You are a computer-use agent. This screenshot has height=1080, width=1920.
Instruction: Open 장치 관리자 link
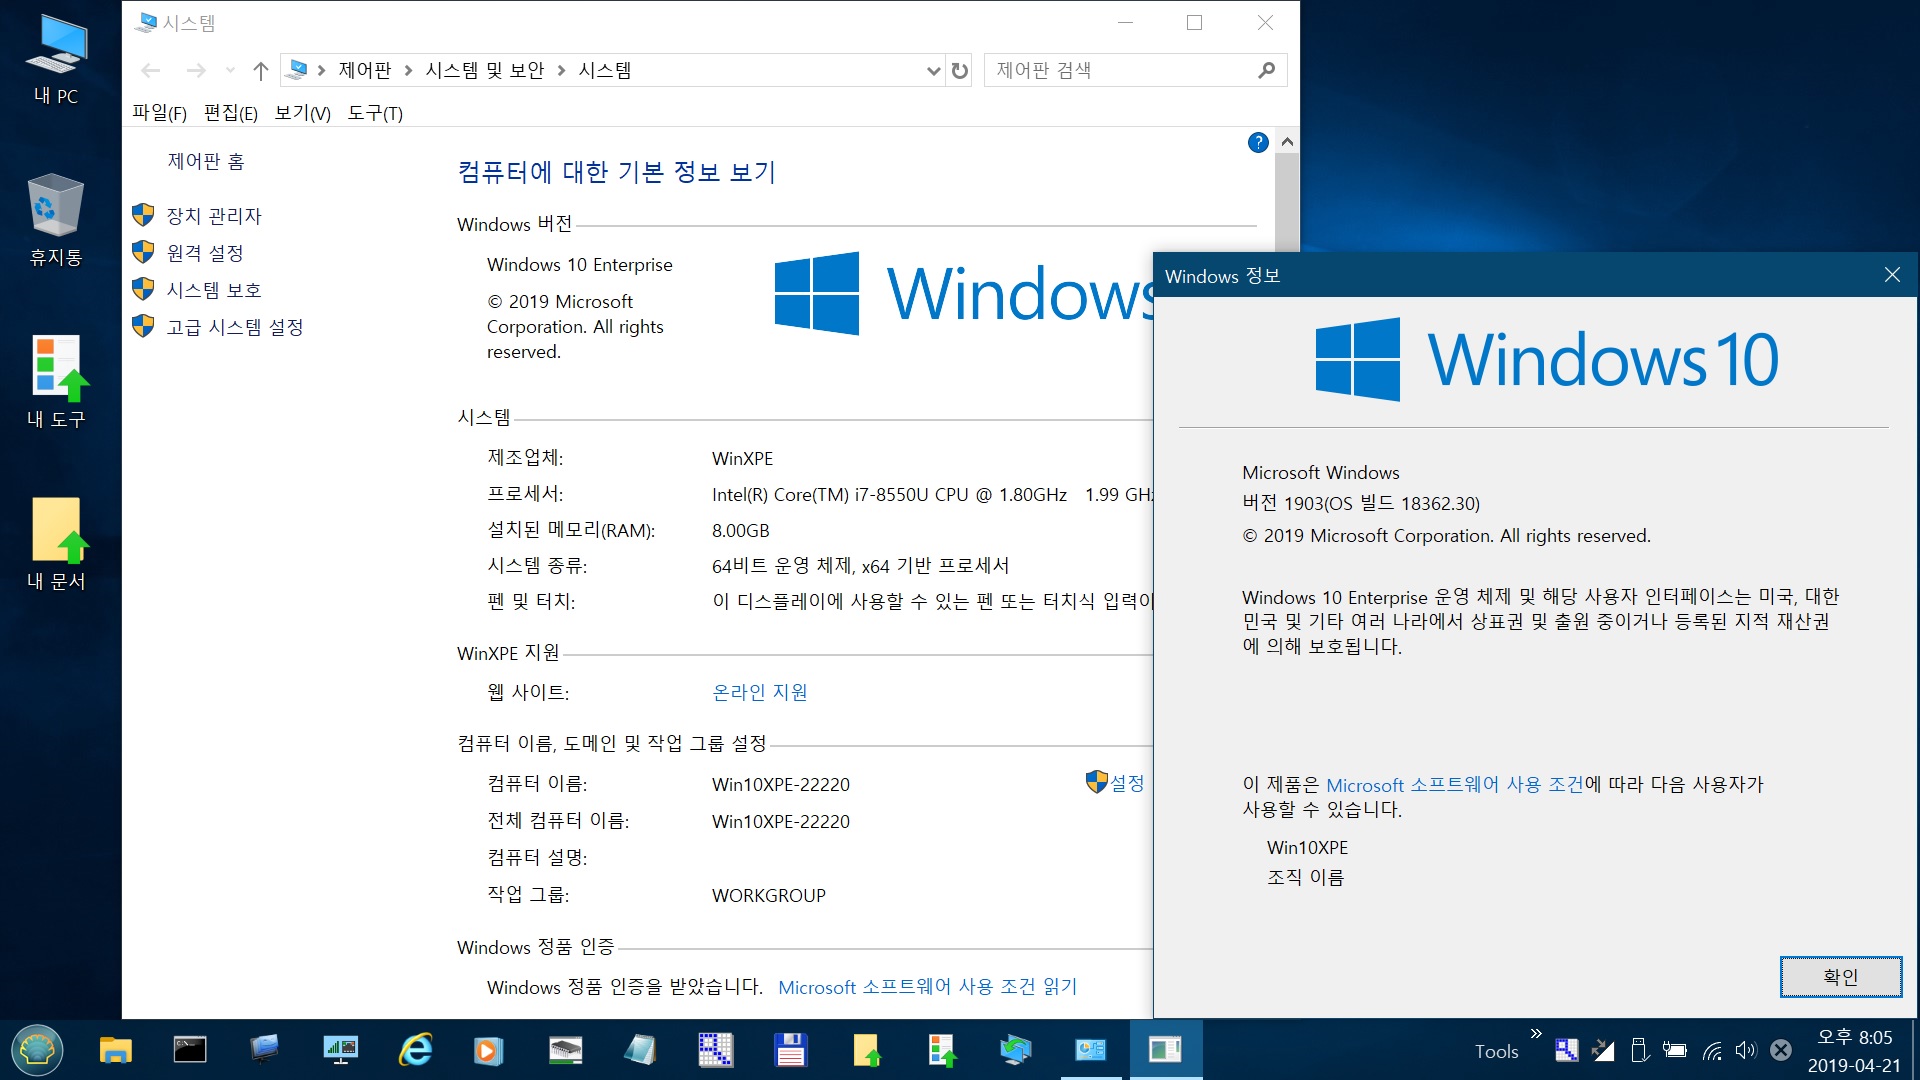click(x=214, y=216)
